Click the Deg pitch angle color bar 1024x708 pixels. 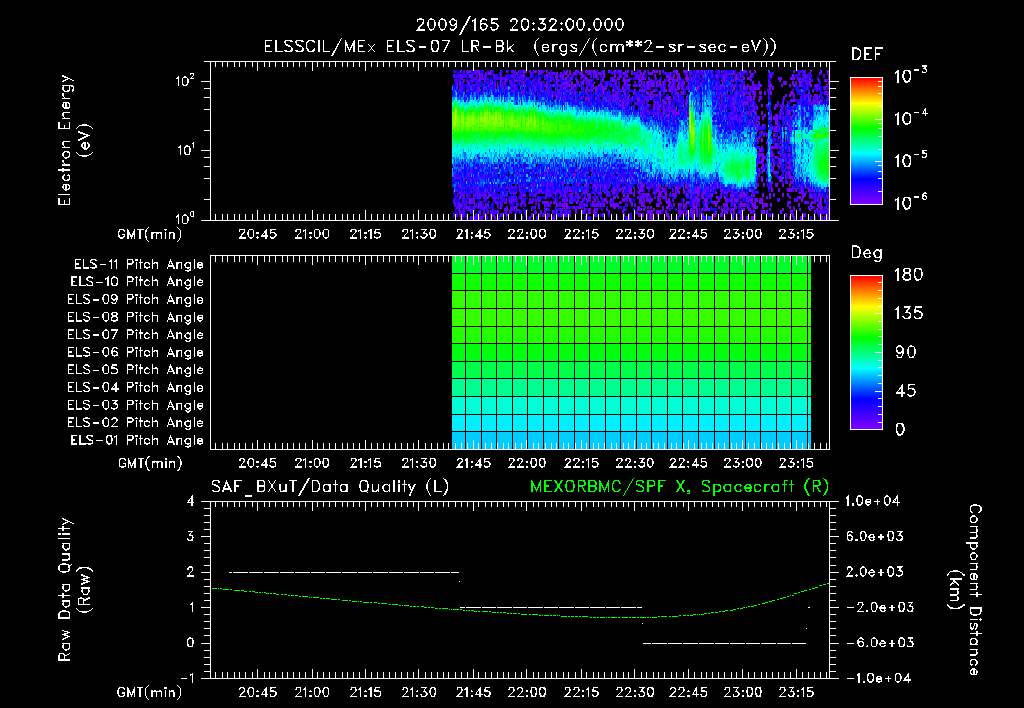click(x=866, y=352)
